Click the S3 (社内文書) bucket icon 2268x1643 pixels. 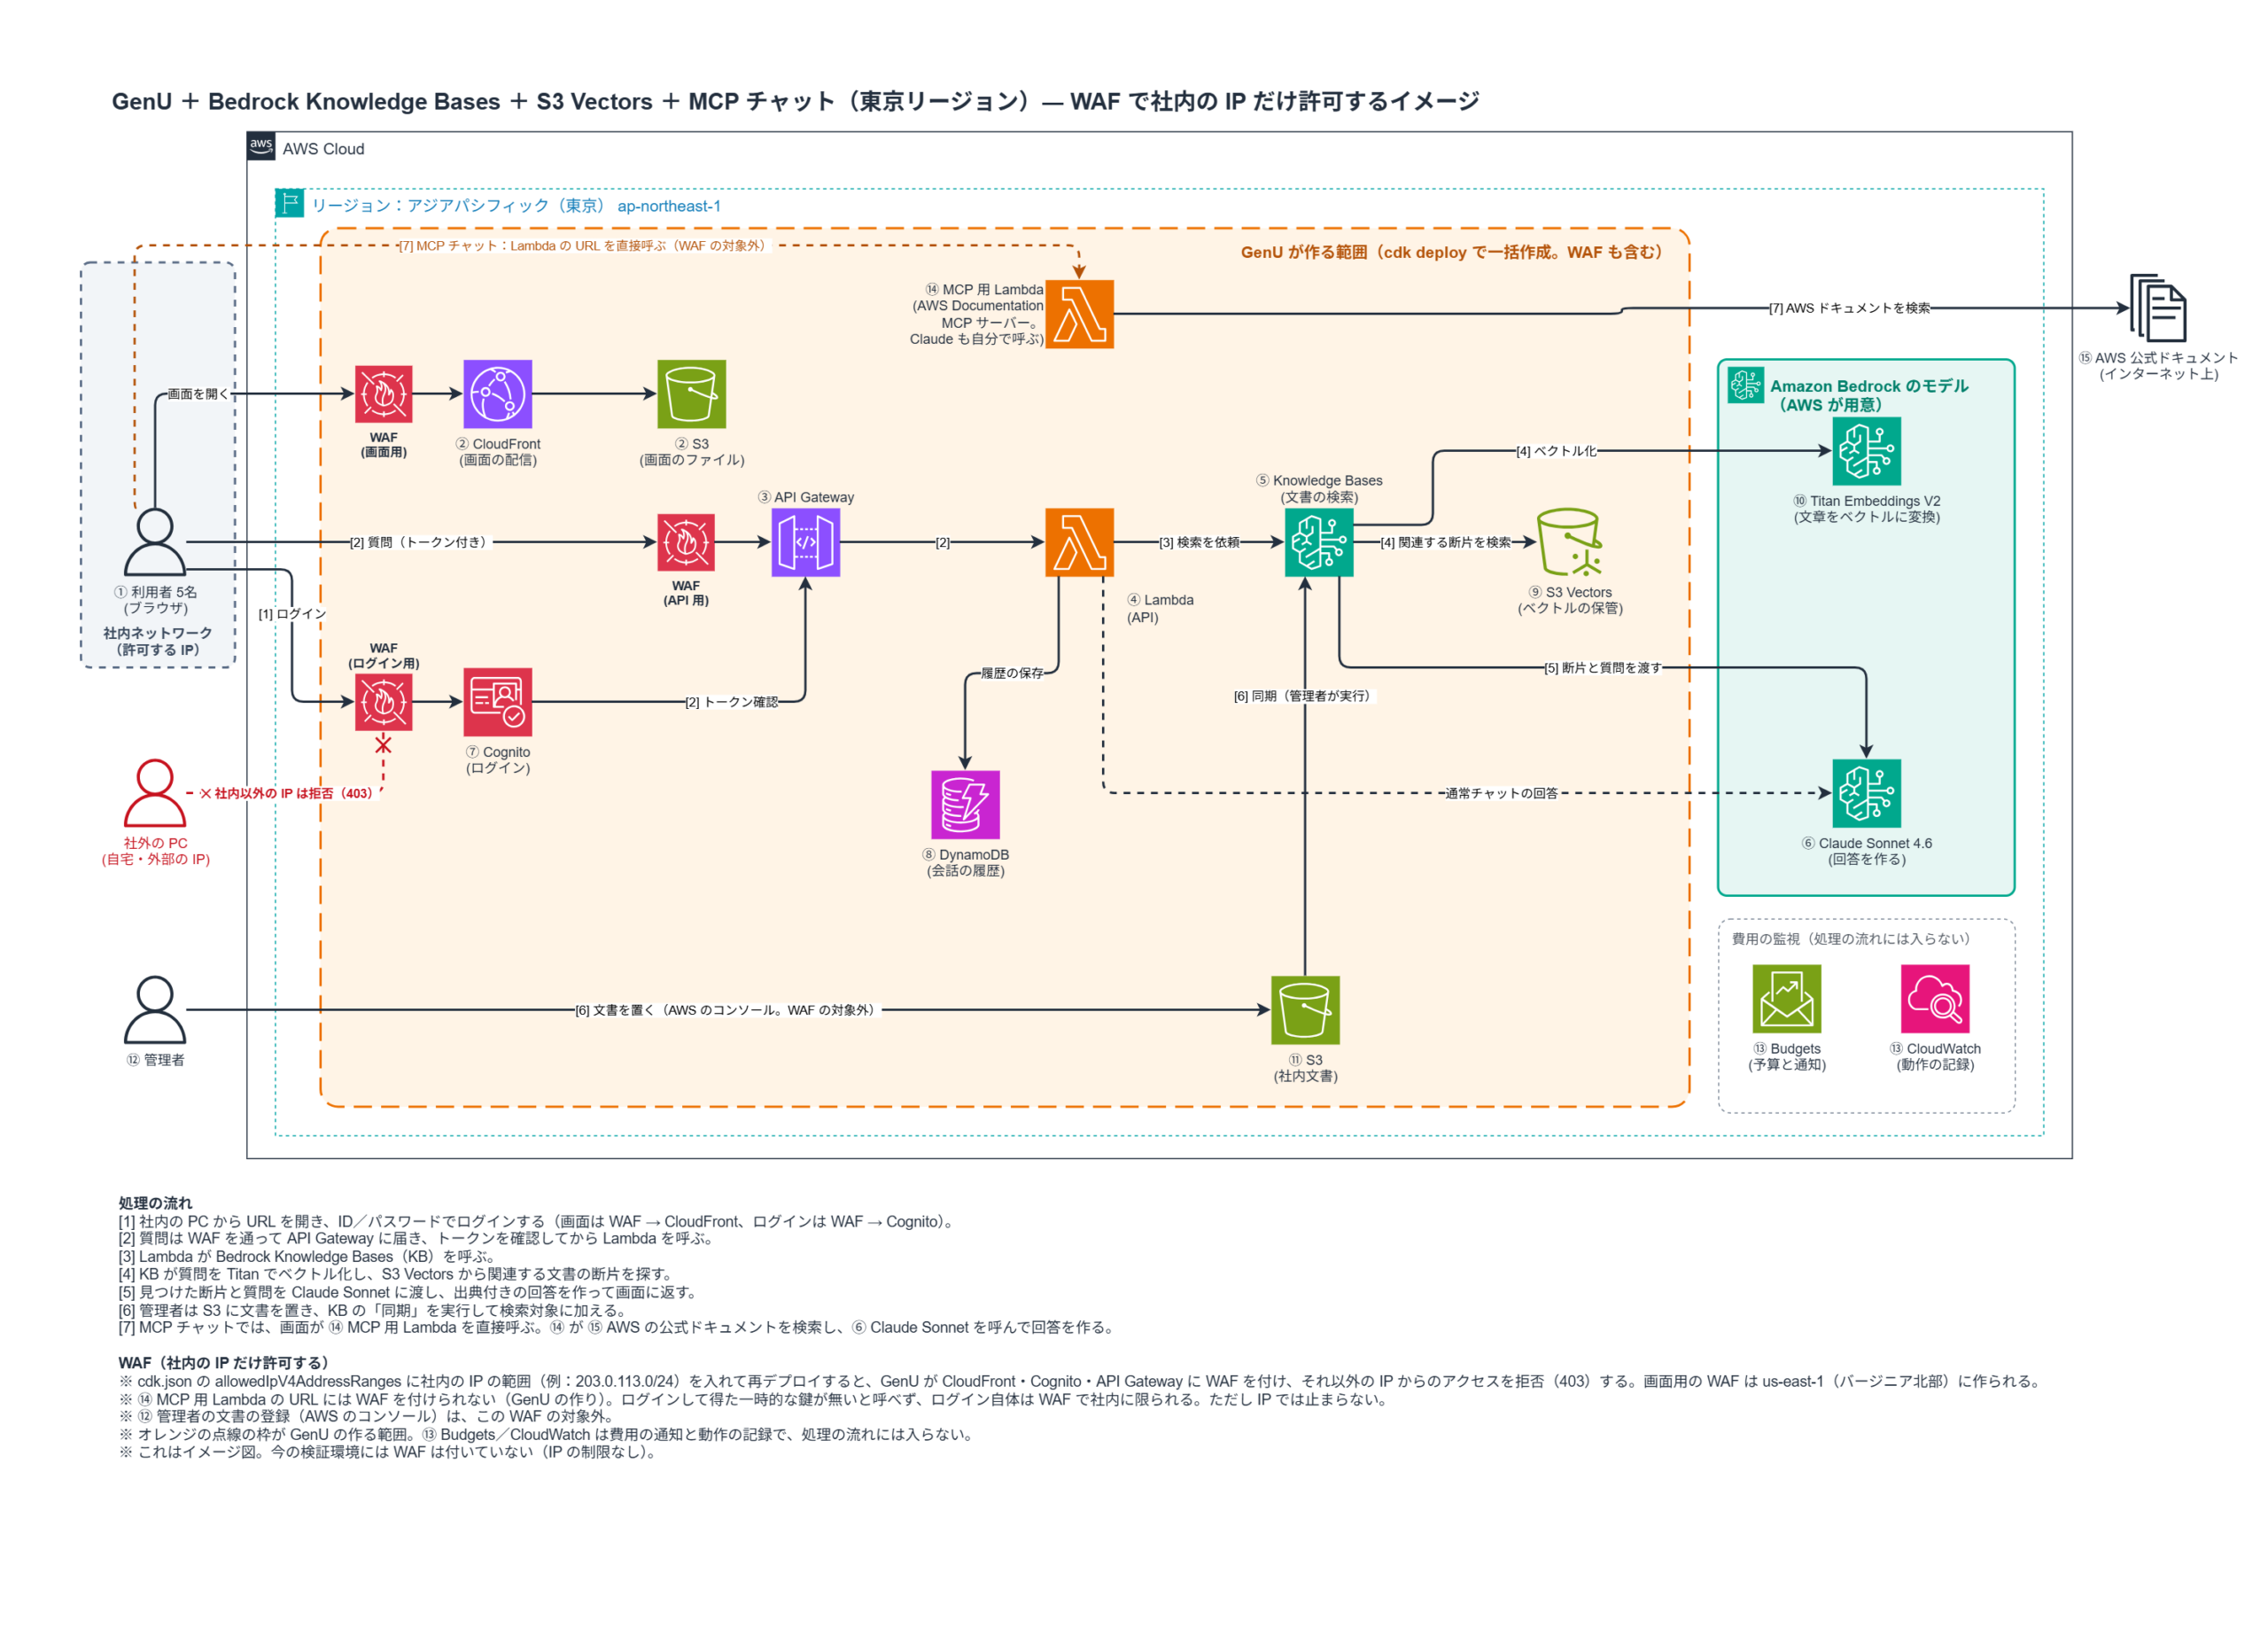(x=1306, y=1010)
